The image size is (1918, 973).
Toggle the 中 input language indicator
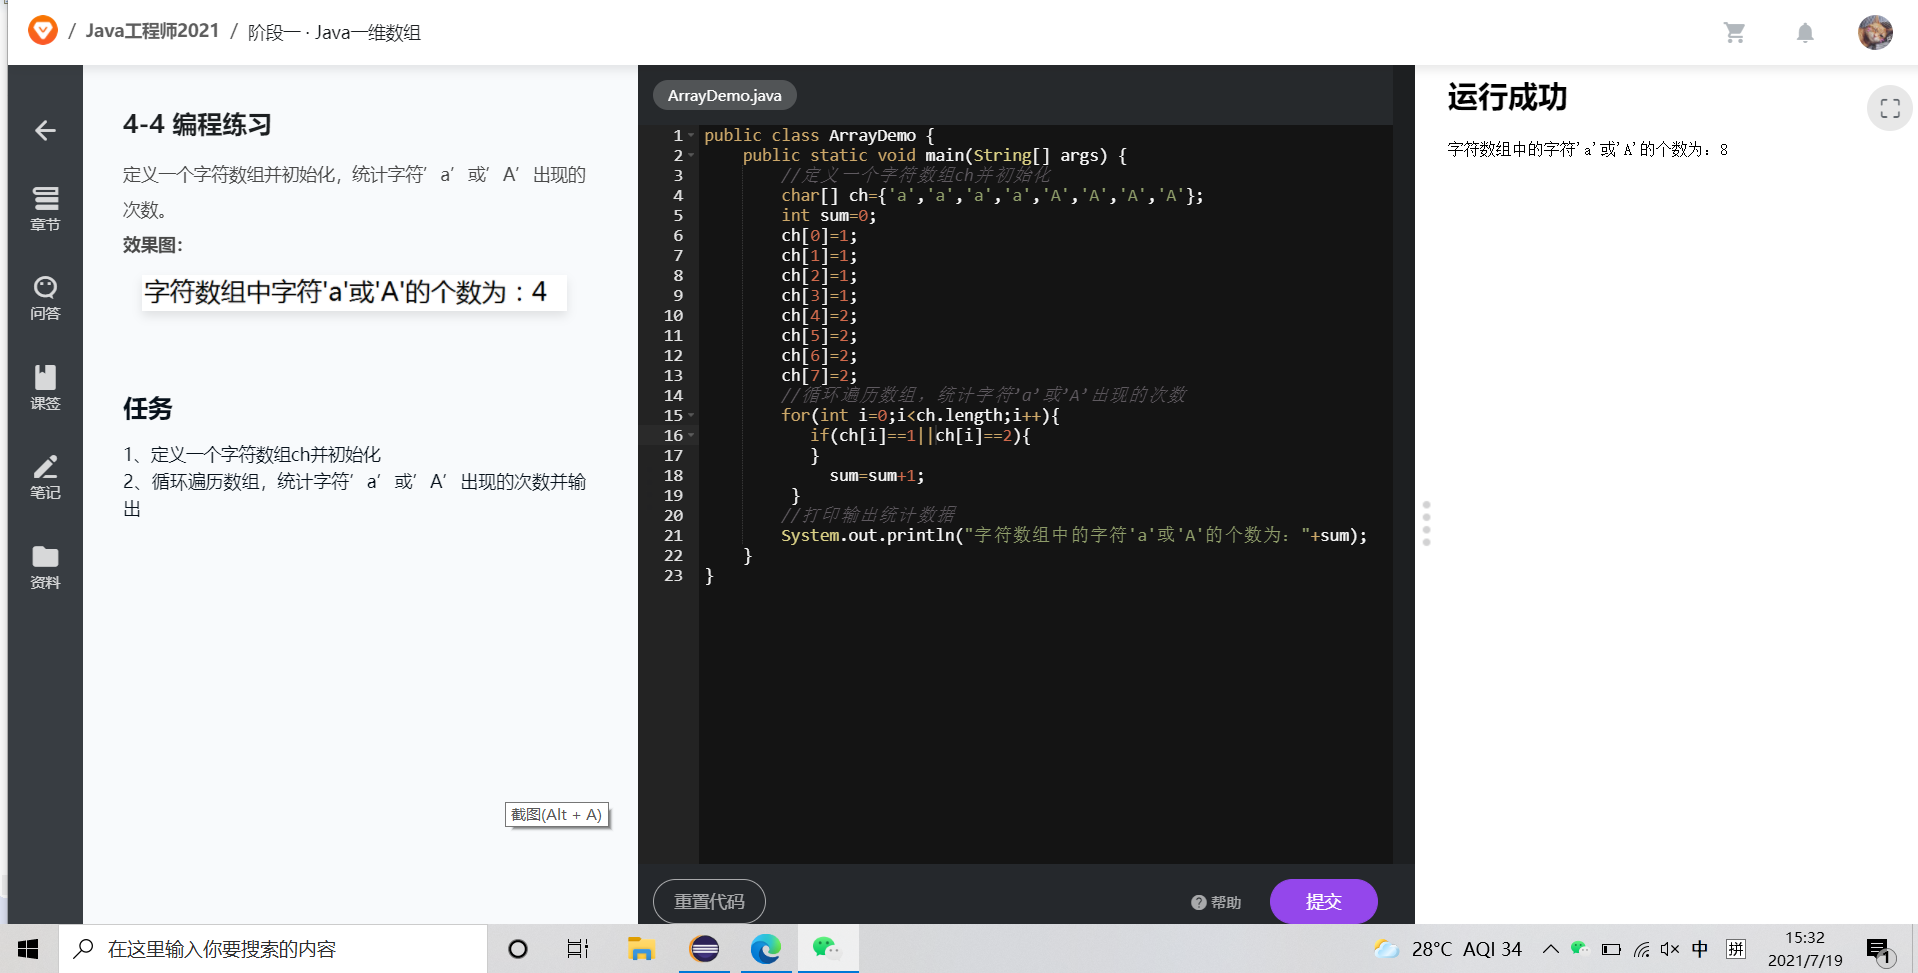click(x=1700, y=949)
